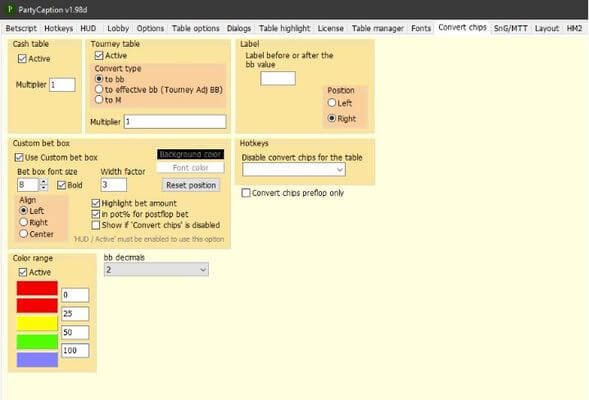
Task: Open the License tab
Action: (x=331, y=29)
